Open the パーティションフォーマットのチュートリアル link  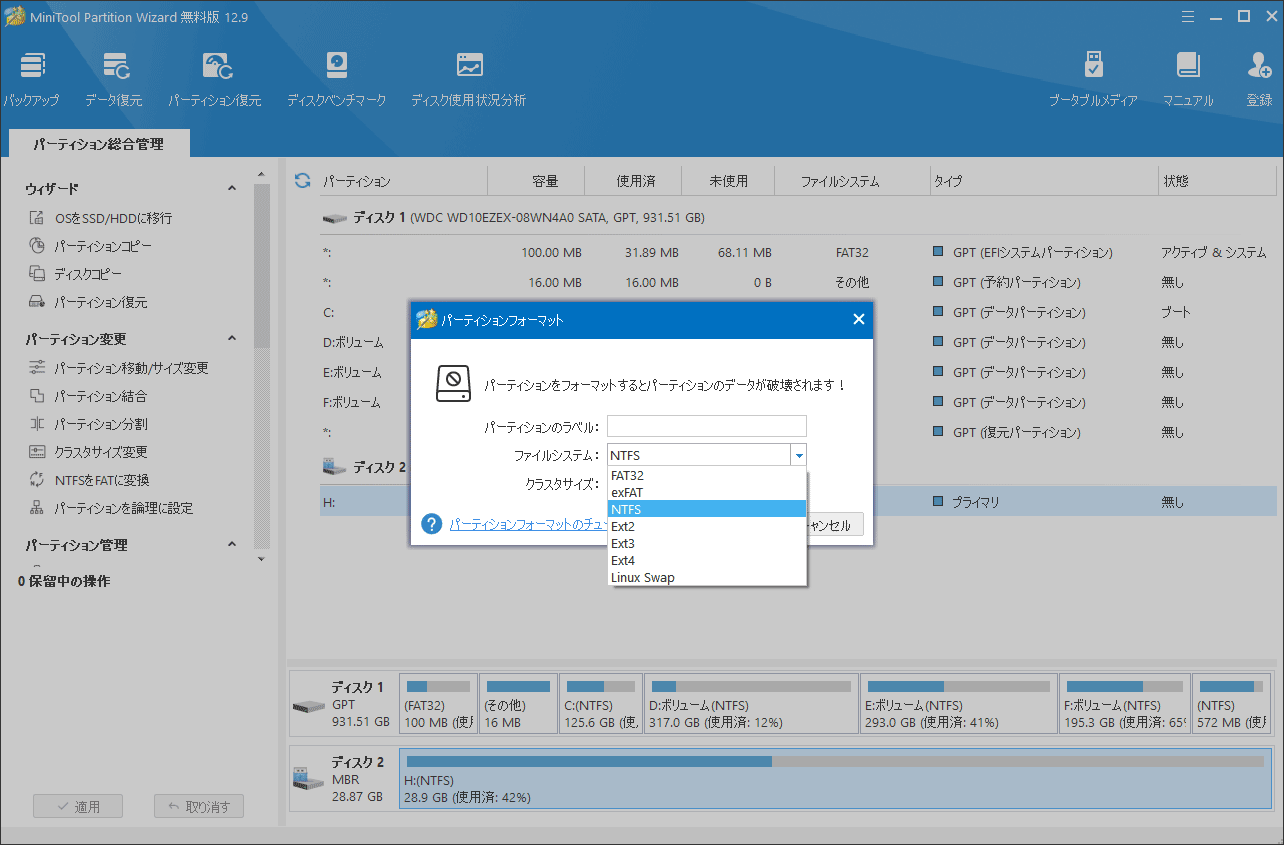tap(528, 524)
